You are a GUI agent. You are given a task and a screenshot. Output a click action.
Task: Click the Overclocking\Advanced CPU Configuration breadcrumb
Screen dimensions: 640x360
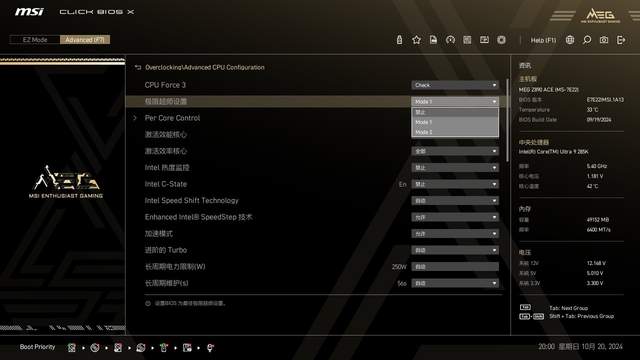click(204, 67)
